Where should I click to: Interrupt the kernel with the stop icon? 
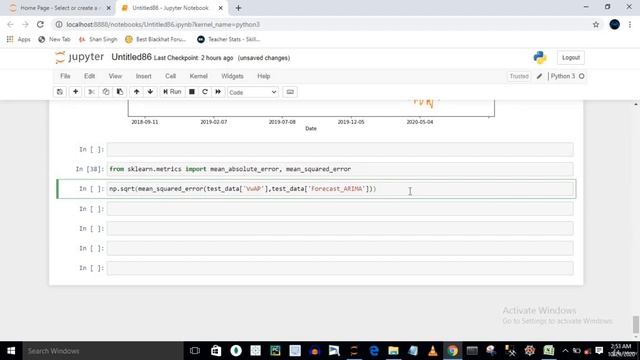[x=191, y=92]
